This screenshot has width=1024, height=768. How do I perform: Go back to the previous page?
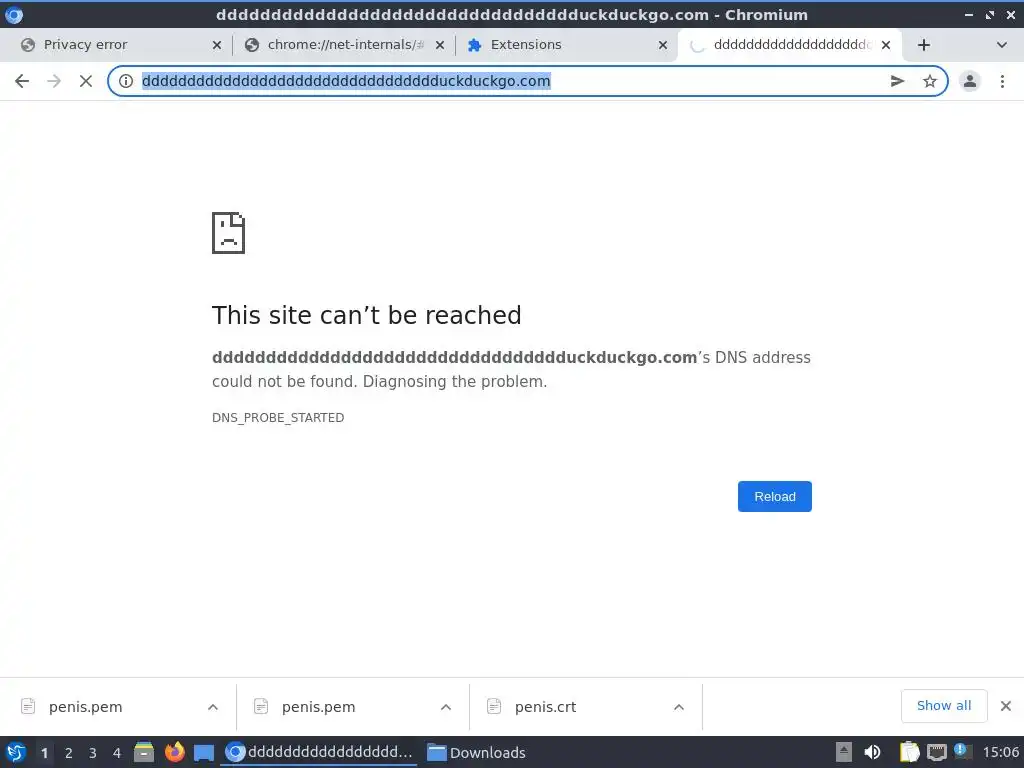(22, 81)
